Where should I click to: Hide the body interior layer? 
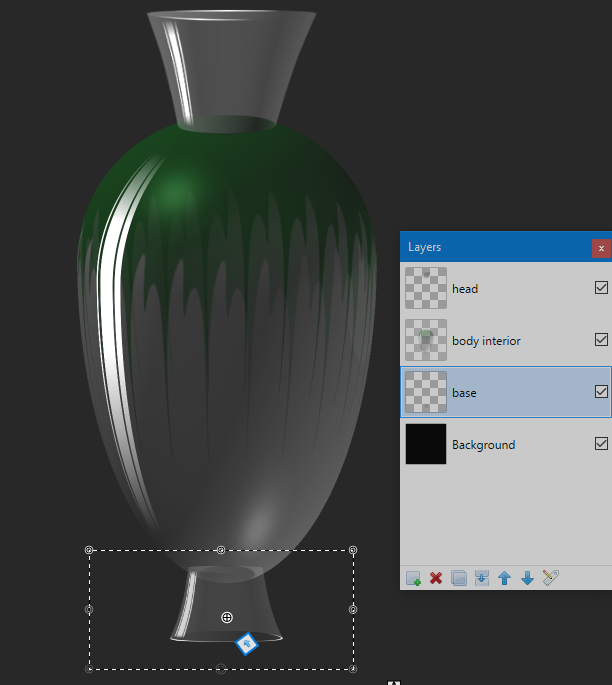click(x=601, y=339)
